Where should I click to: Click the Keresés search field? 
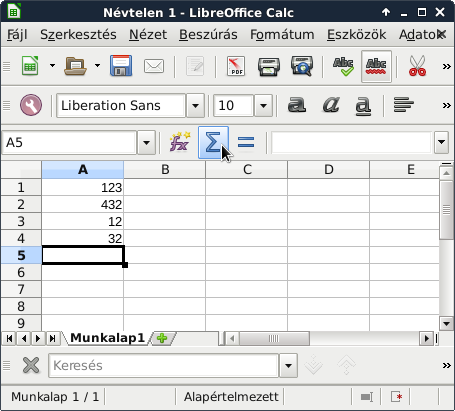point(163,366)
